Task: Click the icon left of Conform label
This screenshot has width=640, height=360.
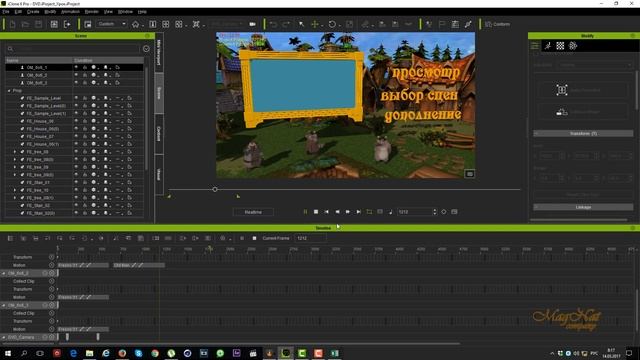Action: 488,24
